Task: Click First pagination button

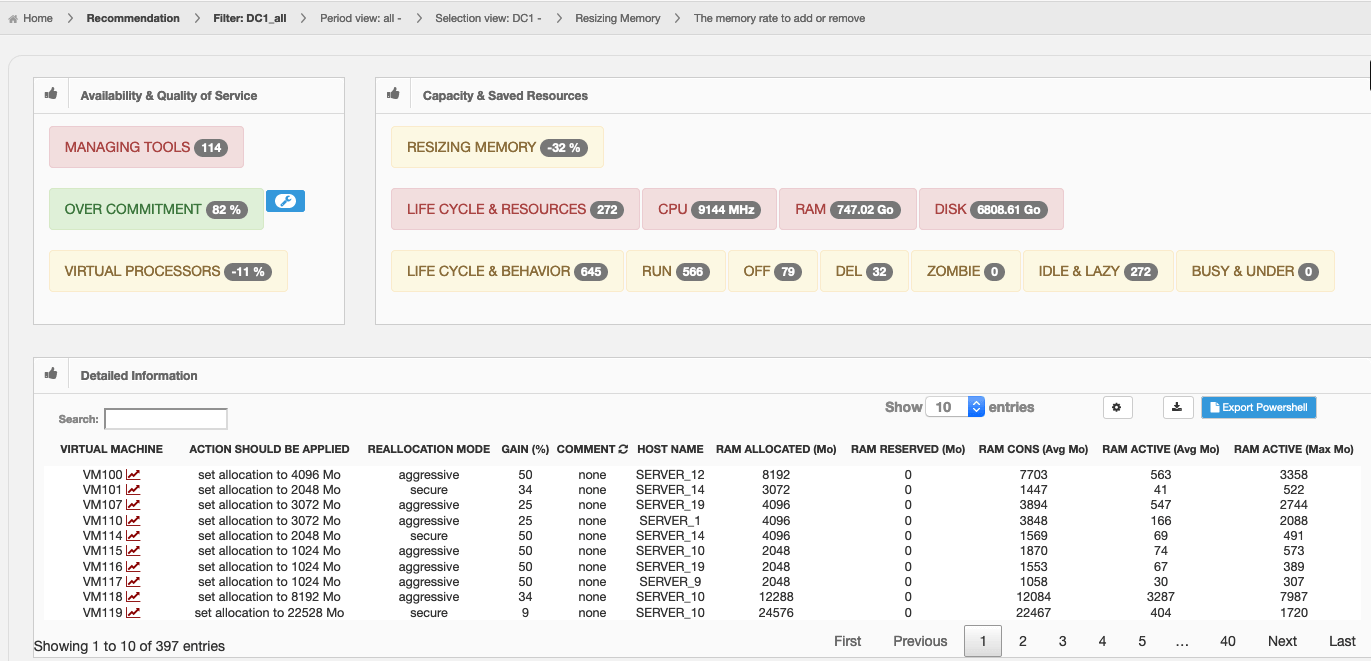Action: click(x=848, y=641)
